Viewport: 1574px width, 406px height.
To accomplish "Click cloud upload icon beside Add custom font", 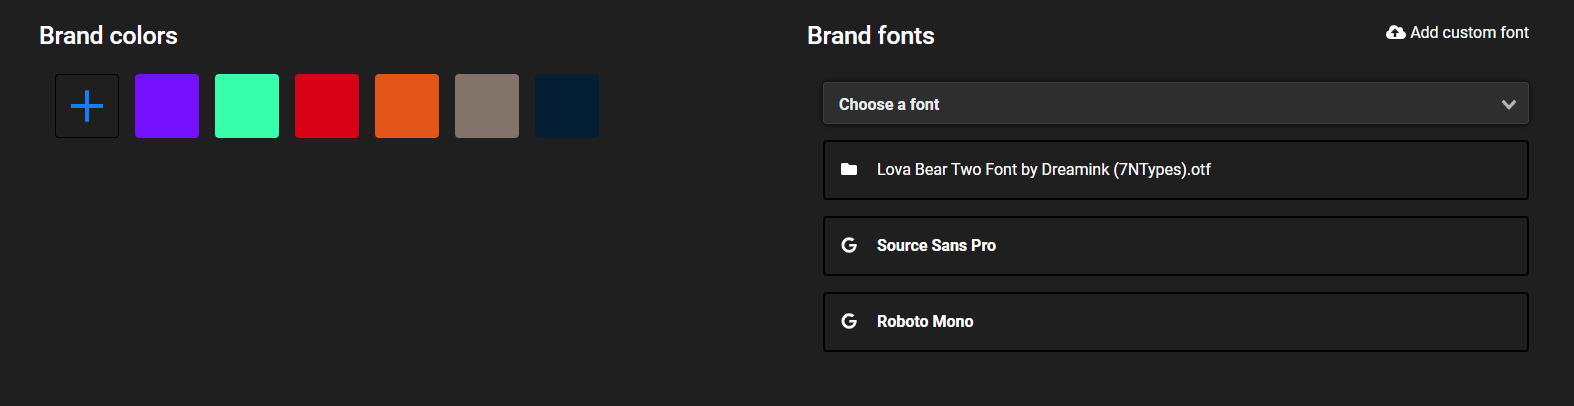I will [1395, 33].
